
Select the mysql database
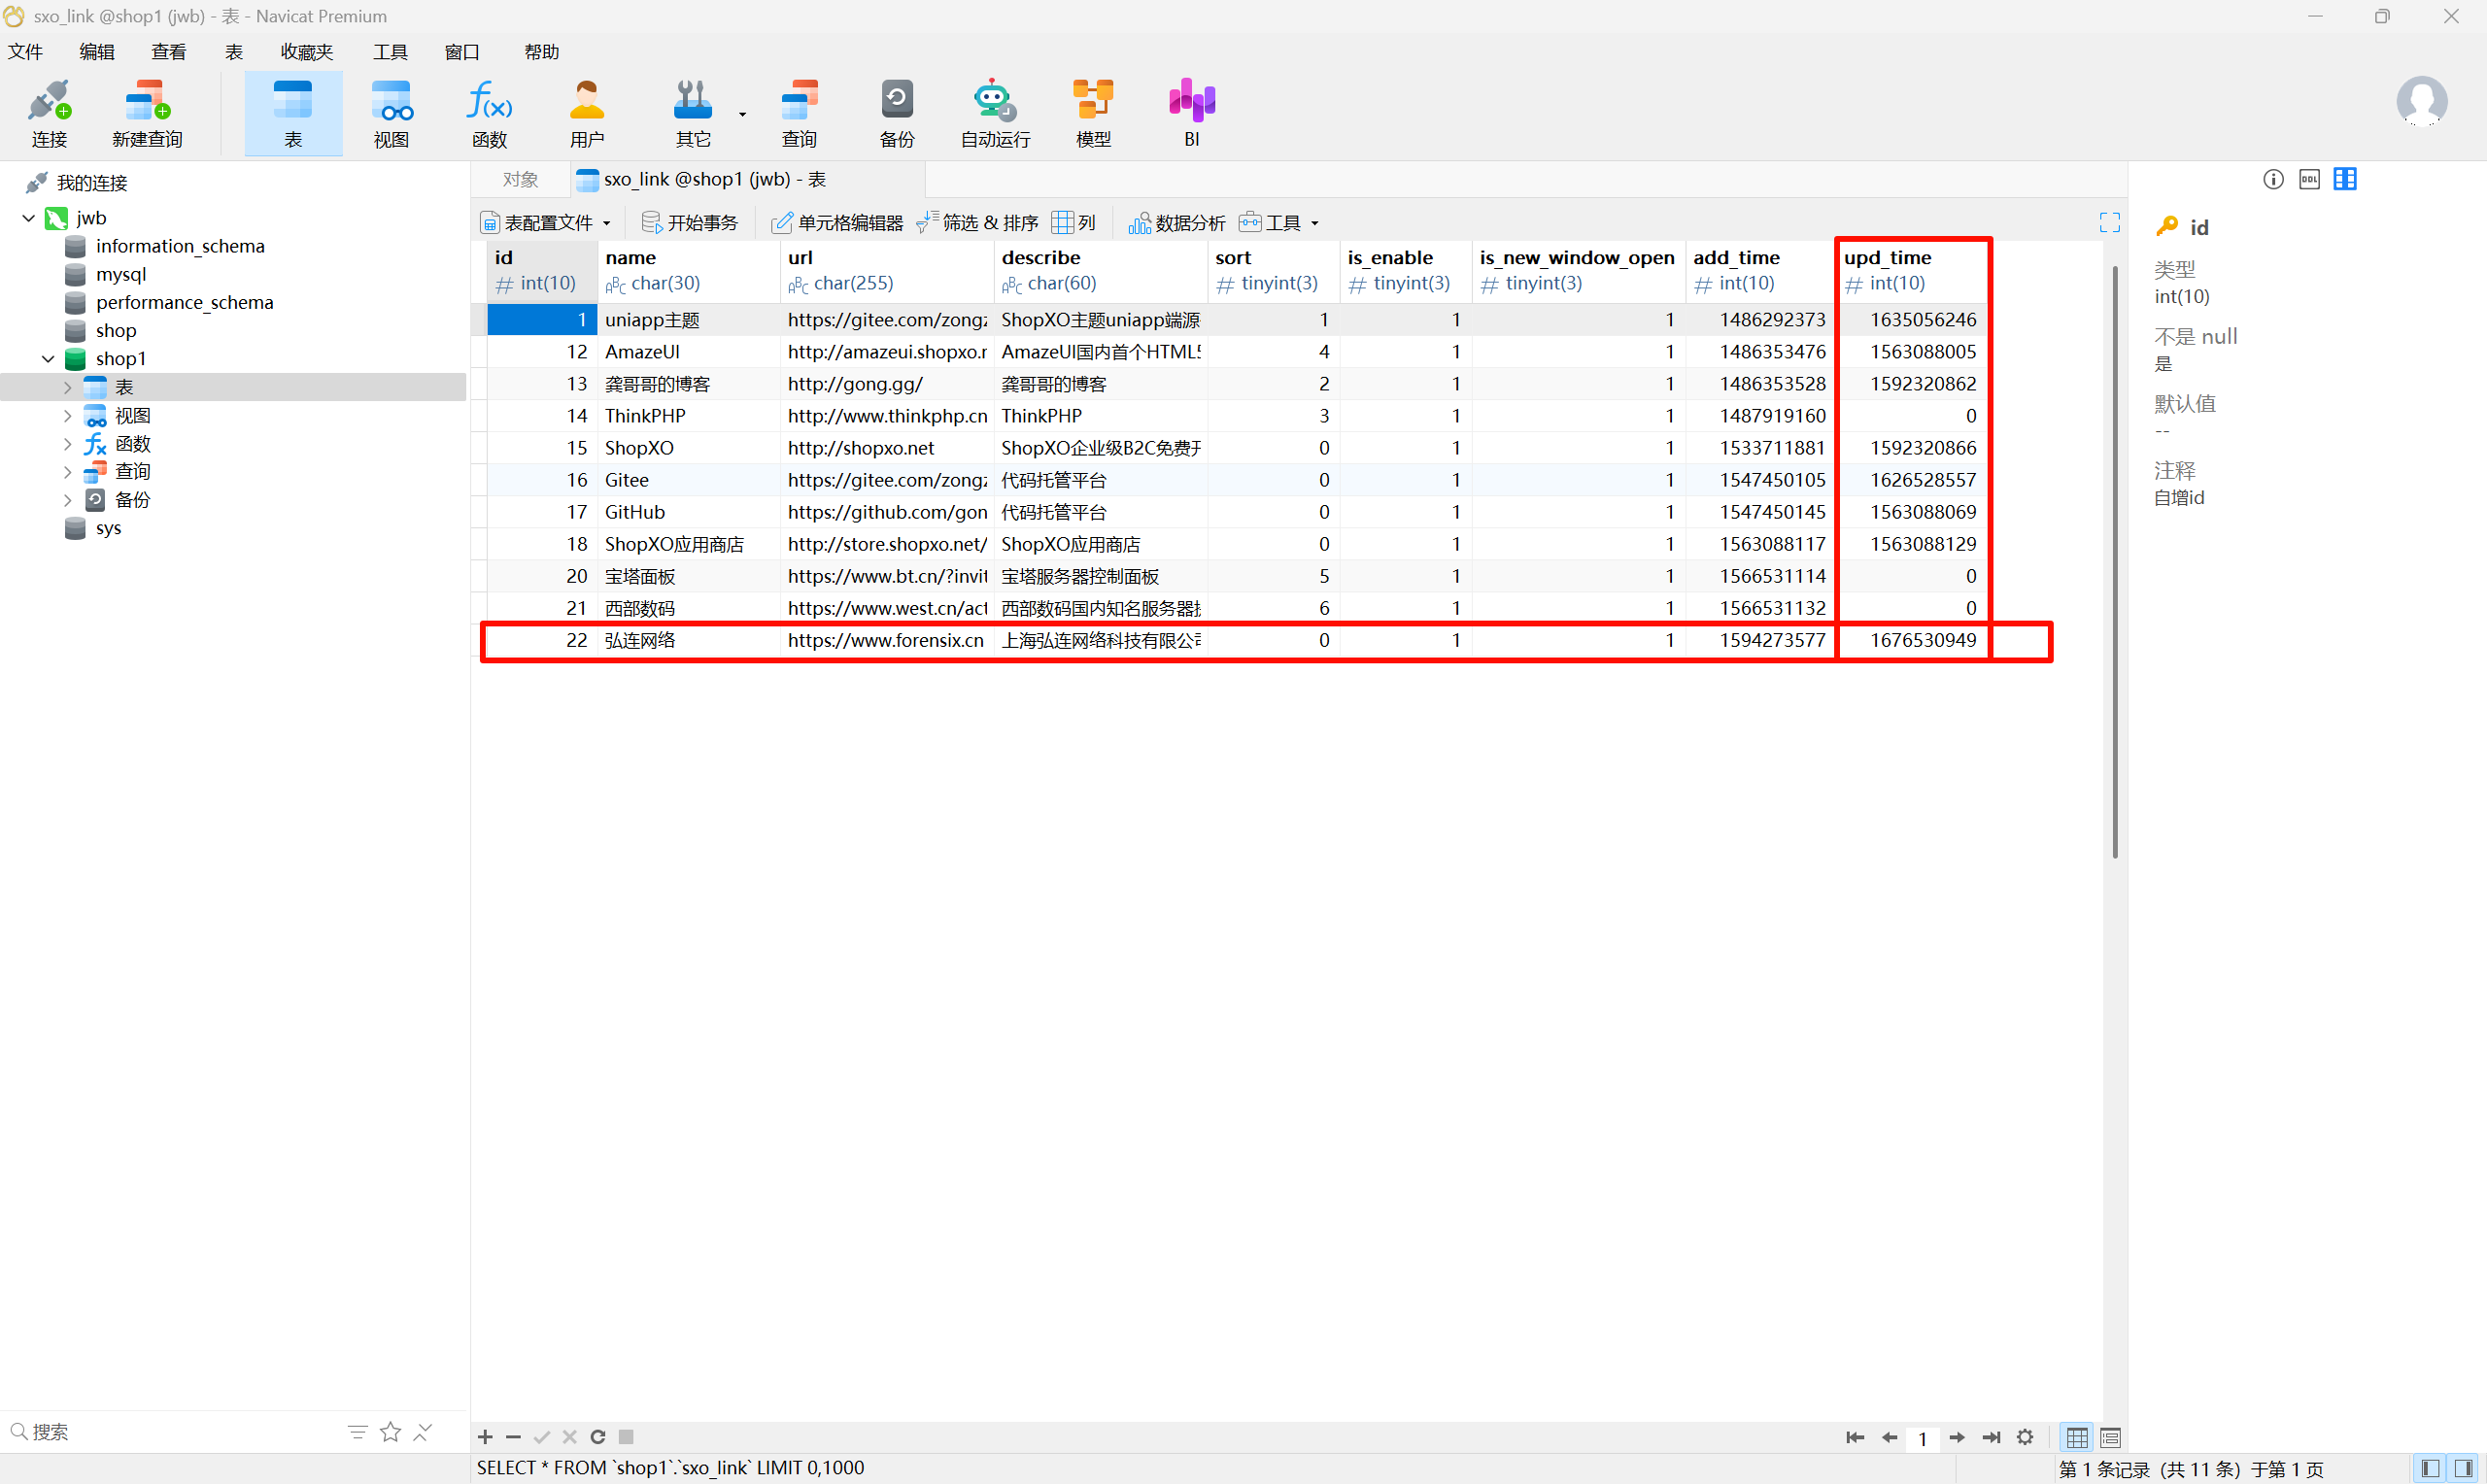pos(120,274)
